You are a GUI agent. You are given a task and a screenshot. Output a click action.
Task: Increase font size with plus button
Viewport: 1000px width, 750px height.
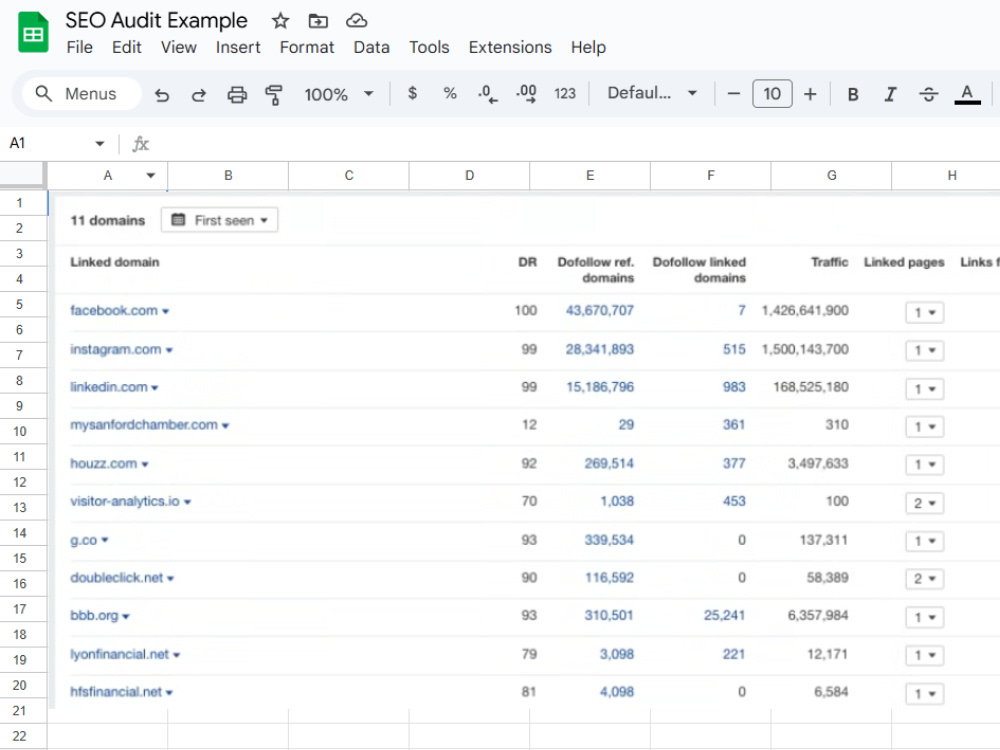point(810,94)
